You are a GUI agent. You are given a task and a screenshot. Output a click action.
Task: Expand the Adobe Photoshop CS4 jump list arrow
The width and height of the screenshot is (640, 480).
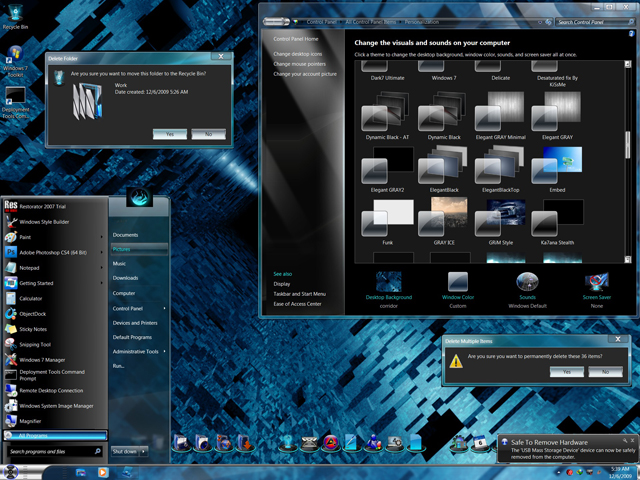tap(101, 252)
